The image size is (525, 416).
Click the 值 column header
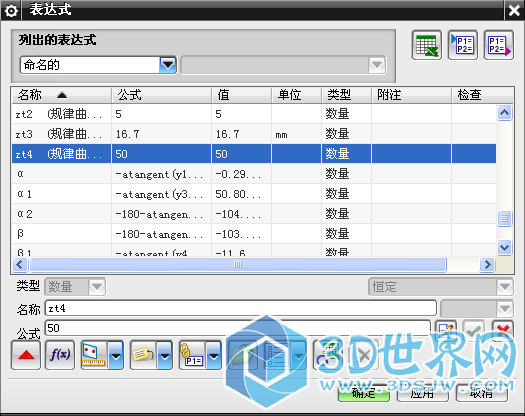coord(241,95)
